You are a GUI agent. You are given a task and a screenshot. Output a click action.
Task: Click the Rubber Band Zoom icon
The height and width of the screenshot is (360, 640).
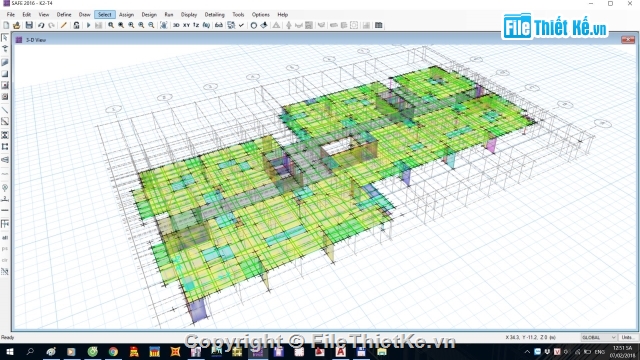[111, 25]
